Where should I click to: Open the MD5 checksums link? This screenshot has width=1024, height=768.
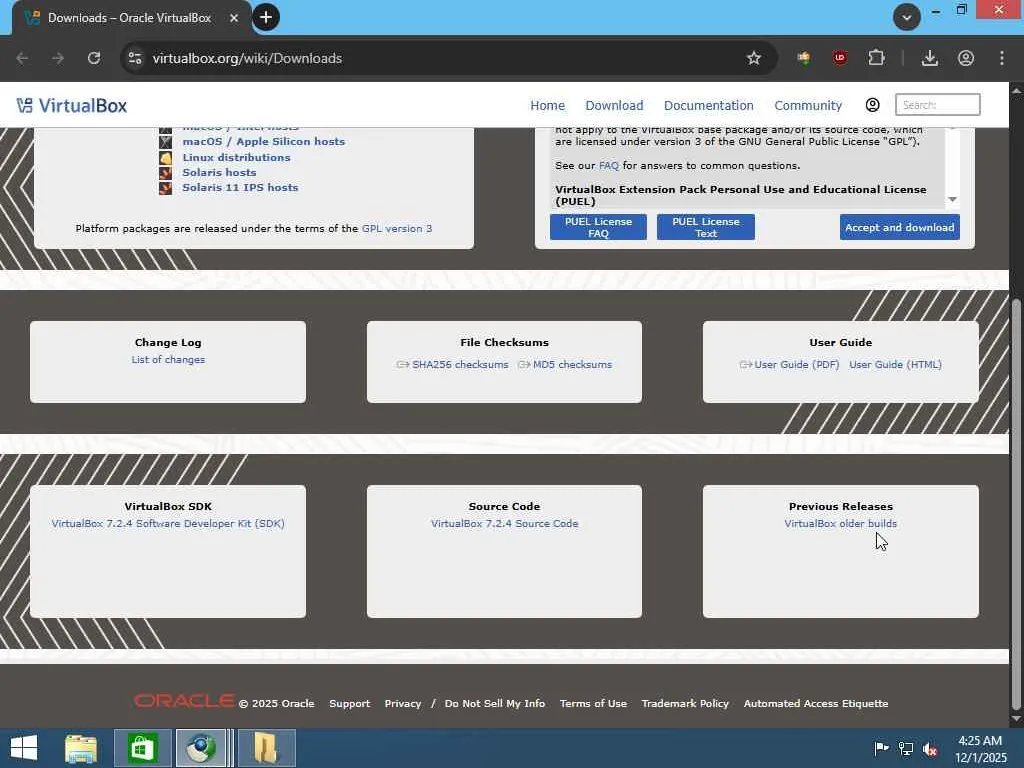tap(572, 364)
